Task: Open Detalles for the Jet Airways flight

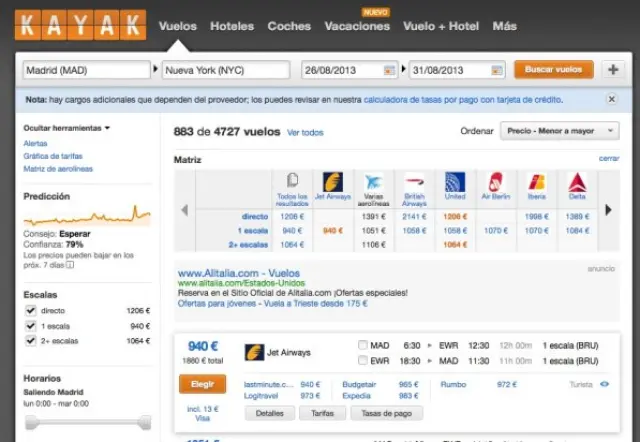Action: tap(269, 413)
